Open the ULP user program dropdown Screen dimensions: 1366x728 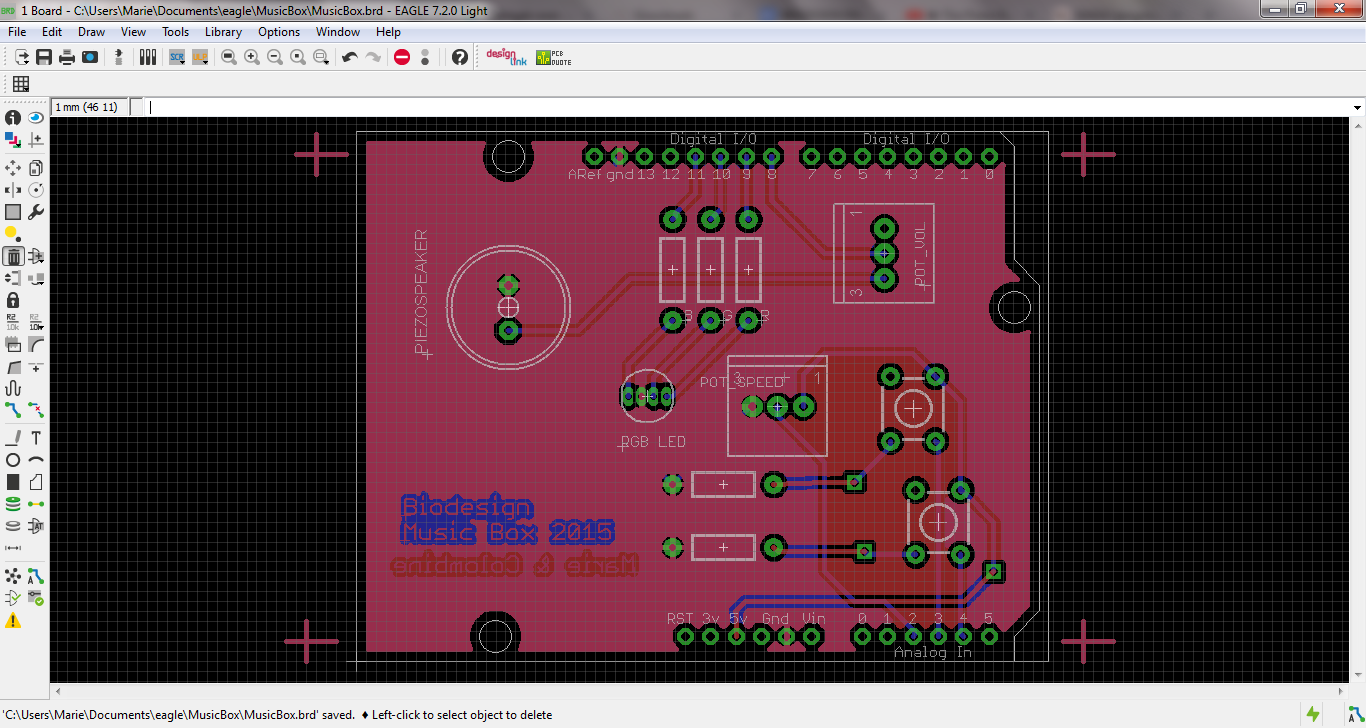(x=201, y=57)
